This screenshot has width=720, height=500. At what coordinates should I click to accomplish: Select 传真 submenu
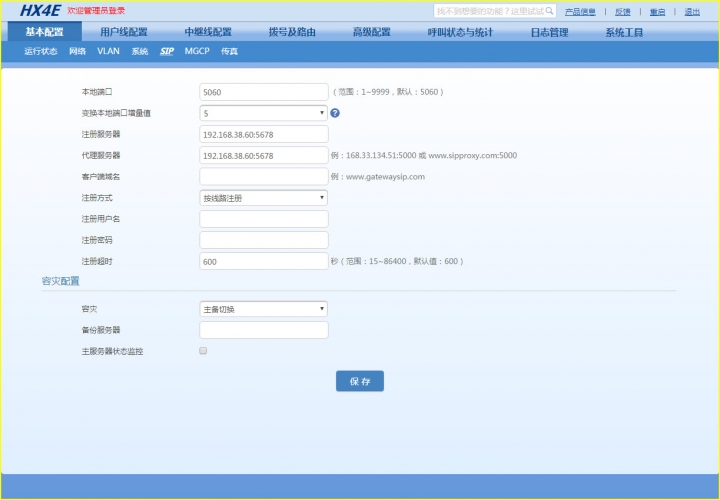(229, 51)
